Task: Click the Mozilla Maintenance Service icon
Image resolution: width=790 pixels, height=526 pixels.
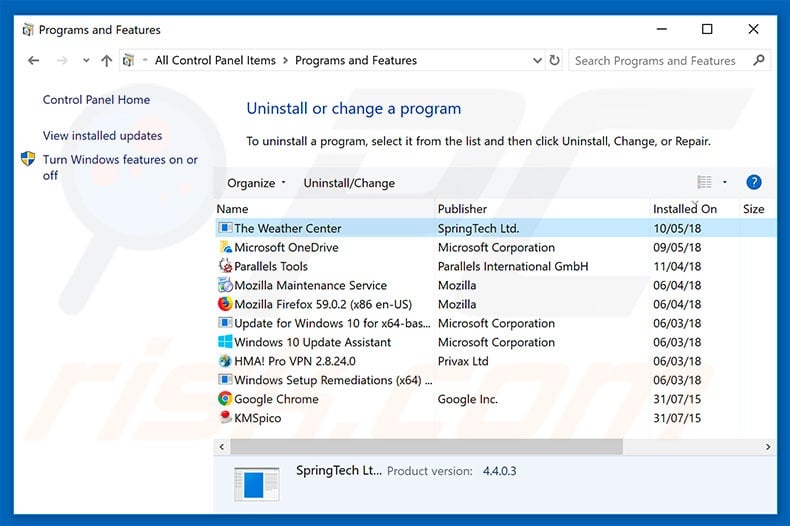Action: [x=225, y=285]
